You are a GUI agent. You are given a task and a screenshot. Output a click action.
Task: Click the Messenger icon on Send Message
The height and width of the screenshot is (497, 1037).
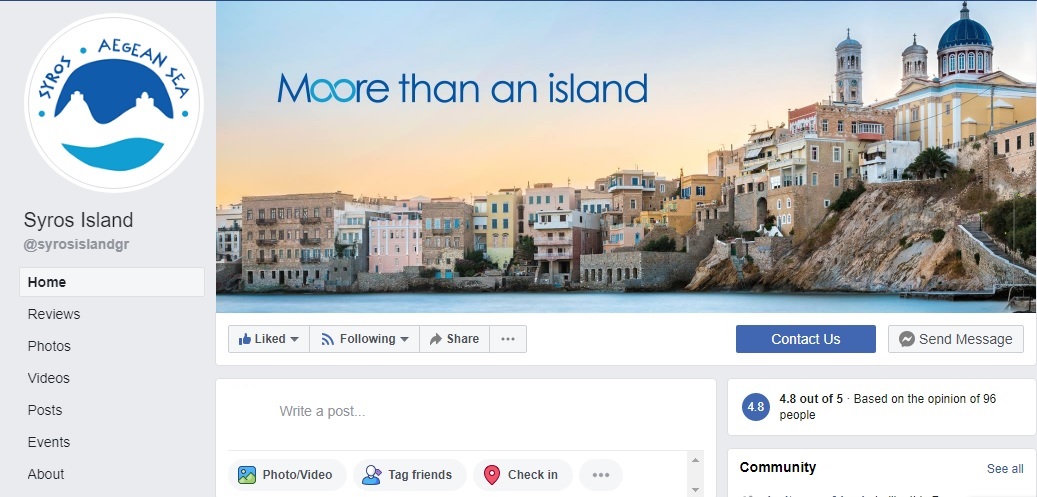click(907, 339)
